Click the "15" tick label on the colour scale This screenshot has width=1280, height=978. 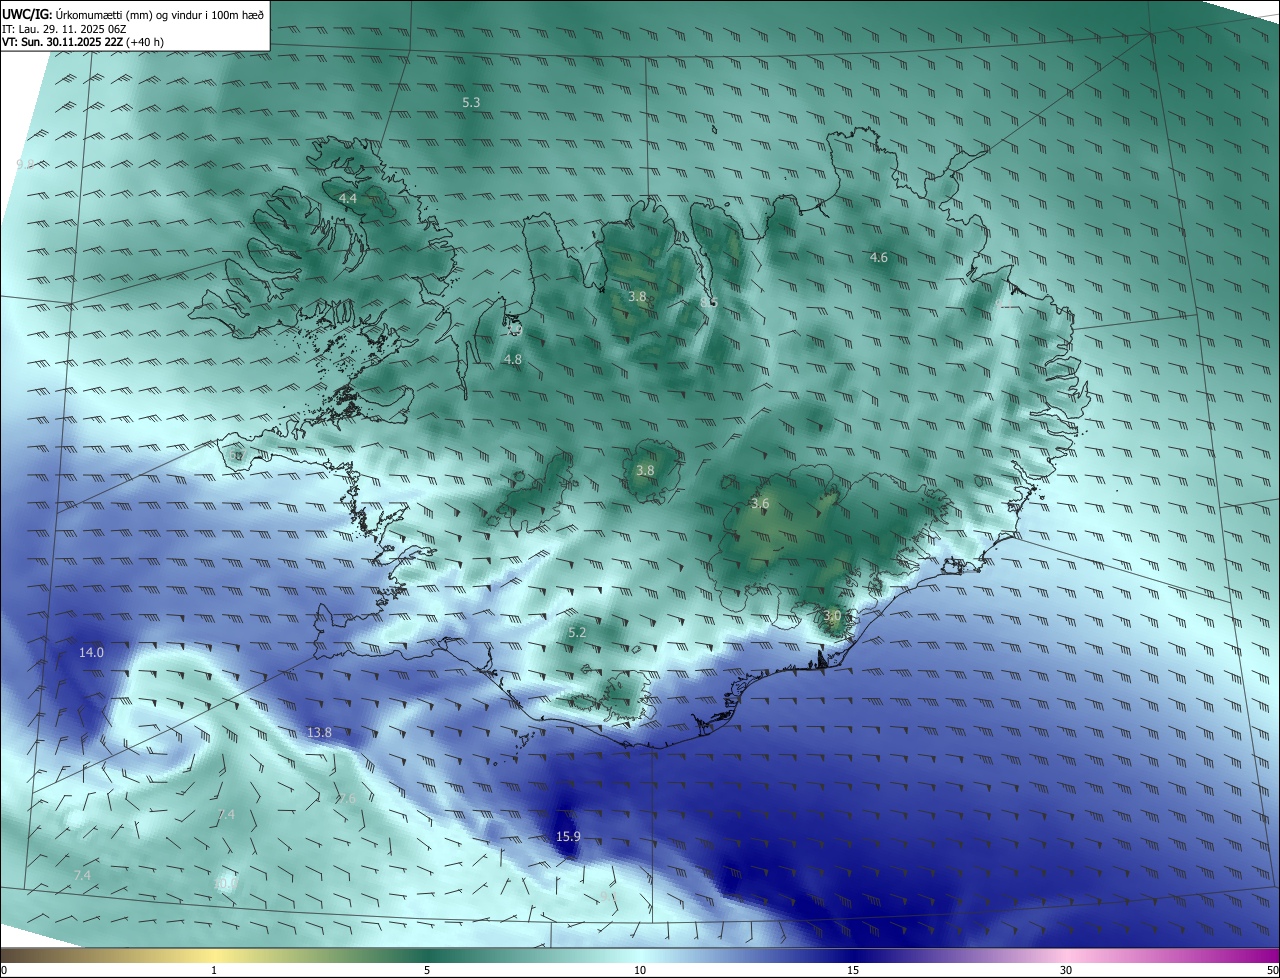853,971
